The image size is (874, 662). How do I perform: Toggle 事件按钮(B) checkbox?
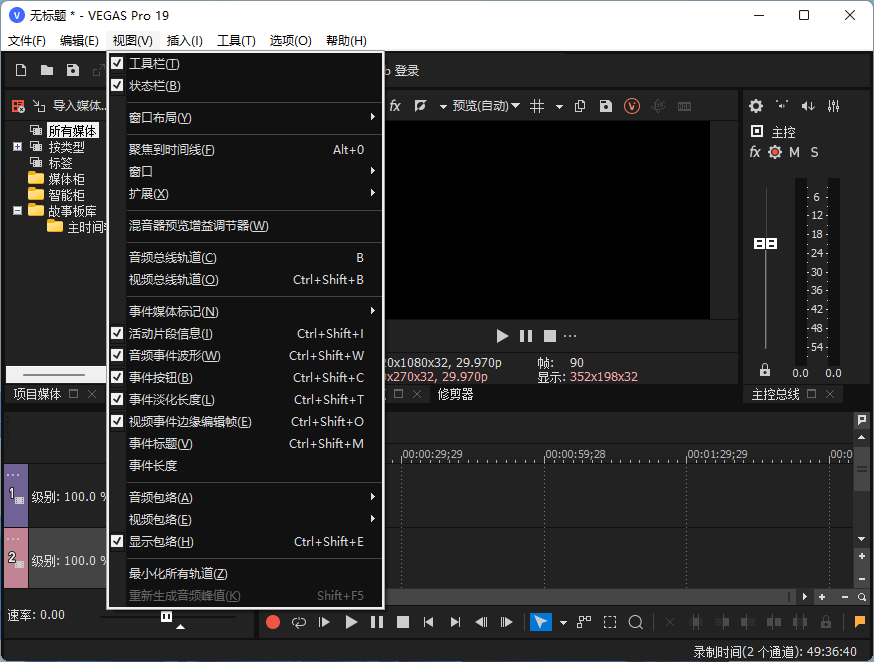[x=117, y=377]
